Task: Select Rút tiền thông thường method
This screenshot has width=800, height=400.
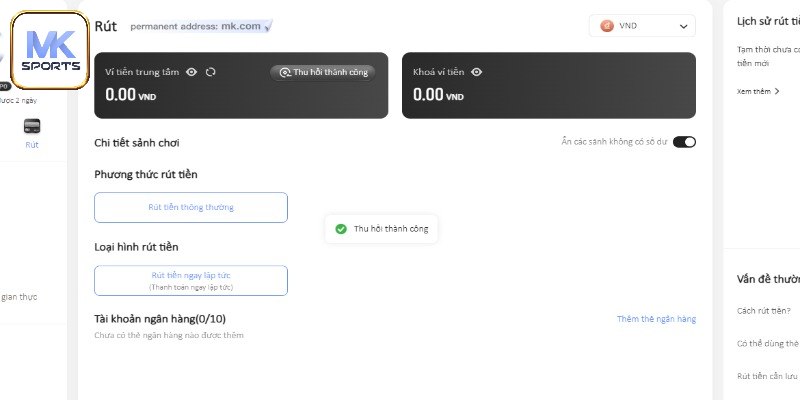Action: [x=191, y=207]
